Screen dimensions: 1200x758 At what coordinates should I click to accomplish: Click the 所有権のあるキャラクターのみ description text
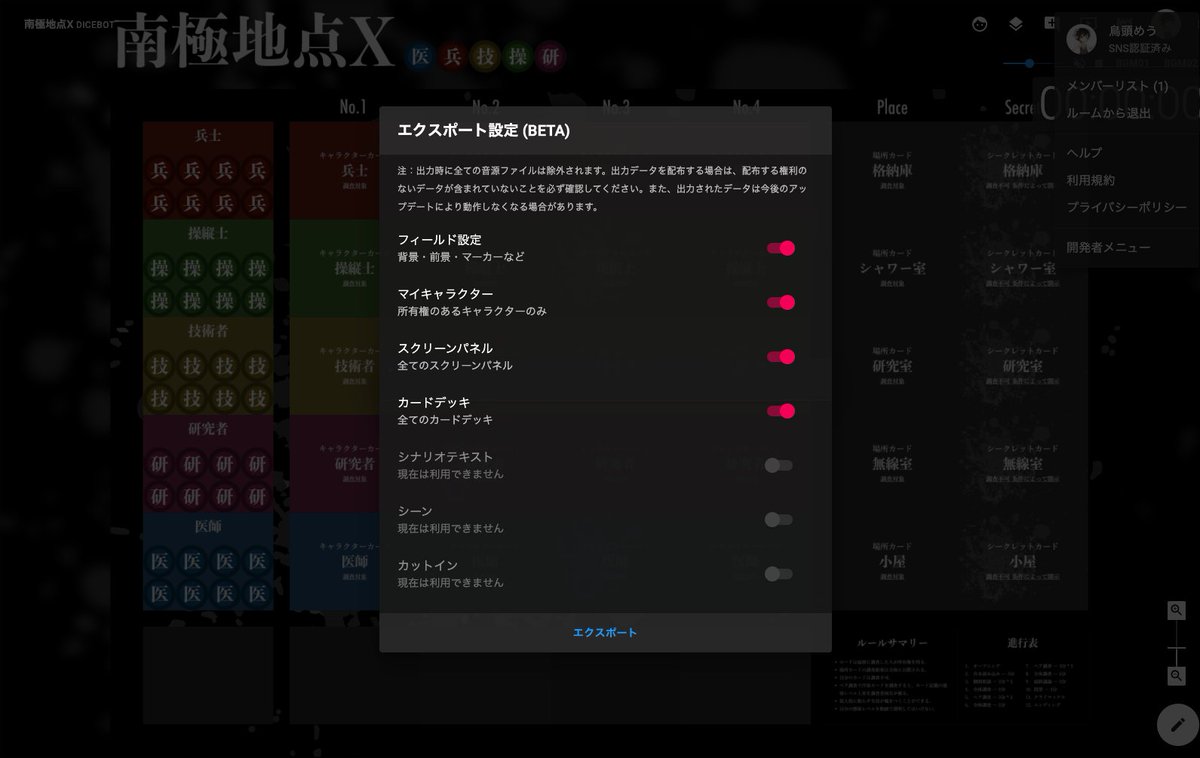472,311
